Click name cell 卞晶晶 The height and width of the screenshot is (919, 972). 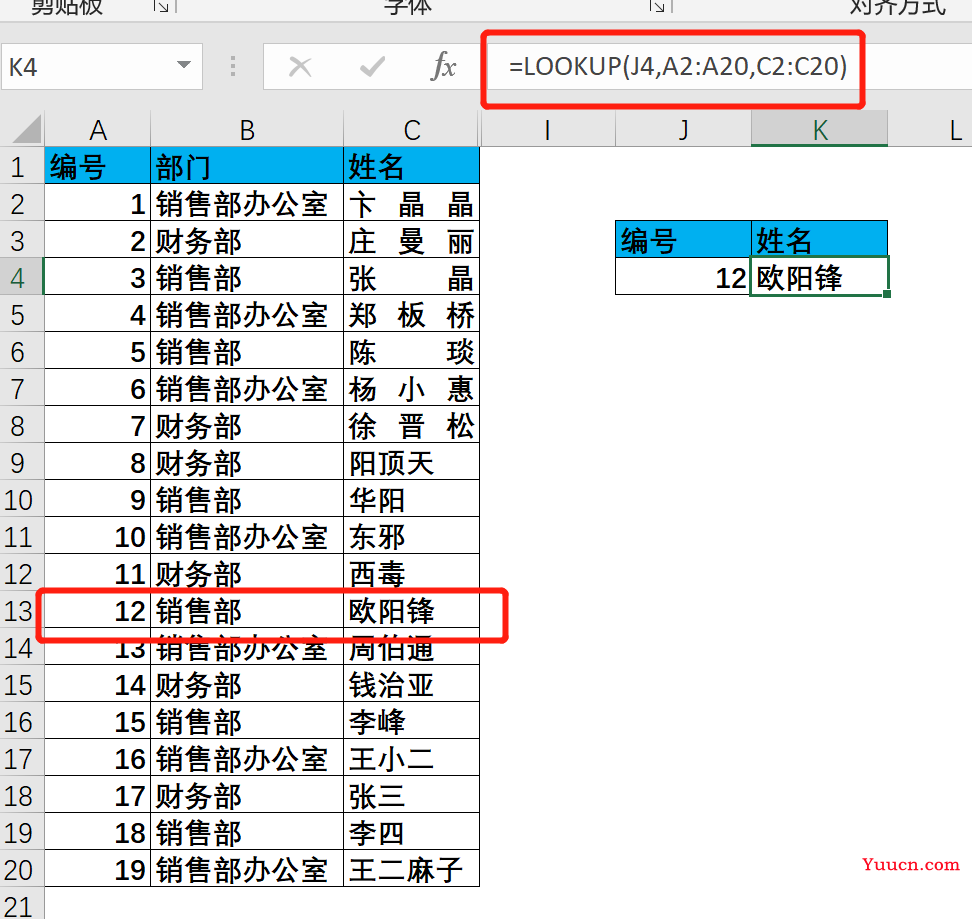412,203
